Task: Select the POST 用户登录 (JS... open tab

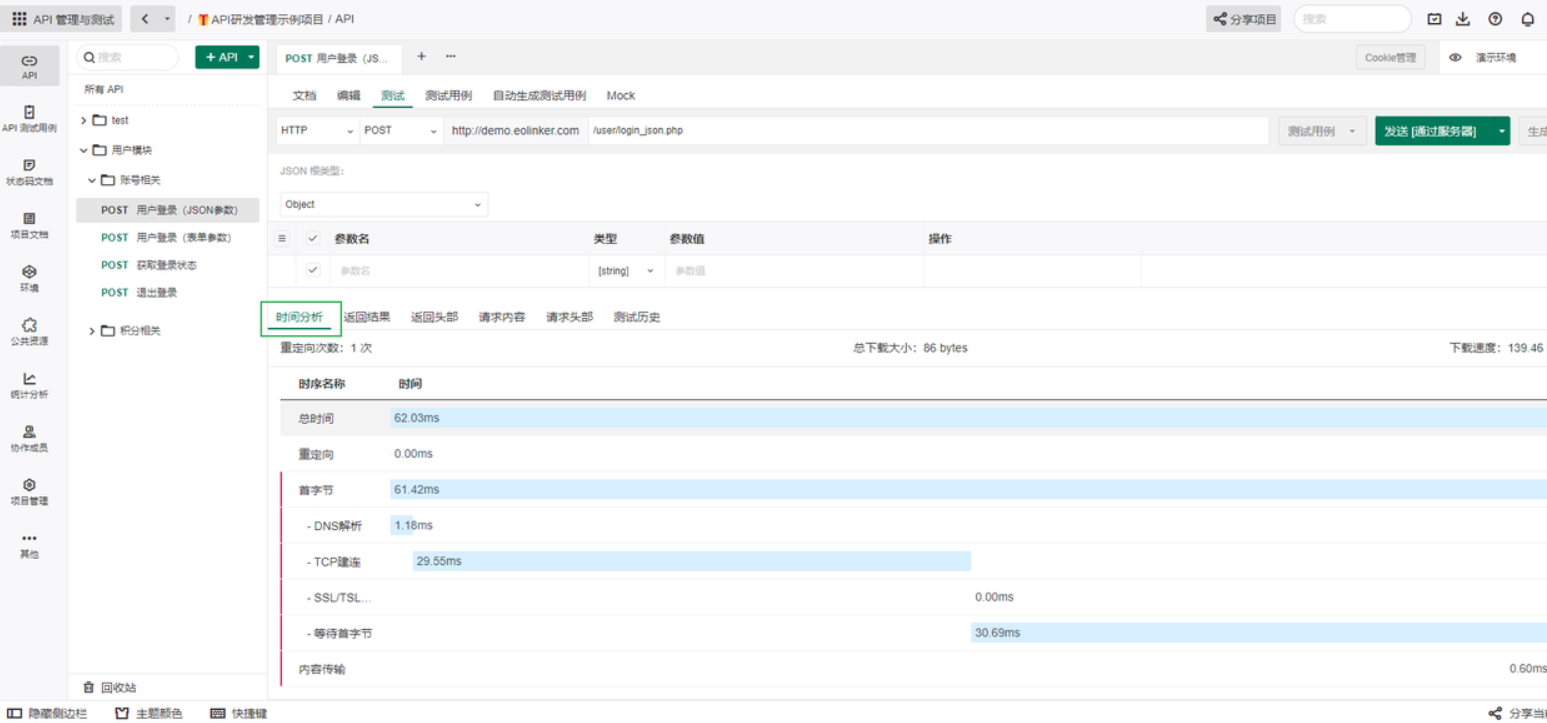Action: (338, 59)
